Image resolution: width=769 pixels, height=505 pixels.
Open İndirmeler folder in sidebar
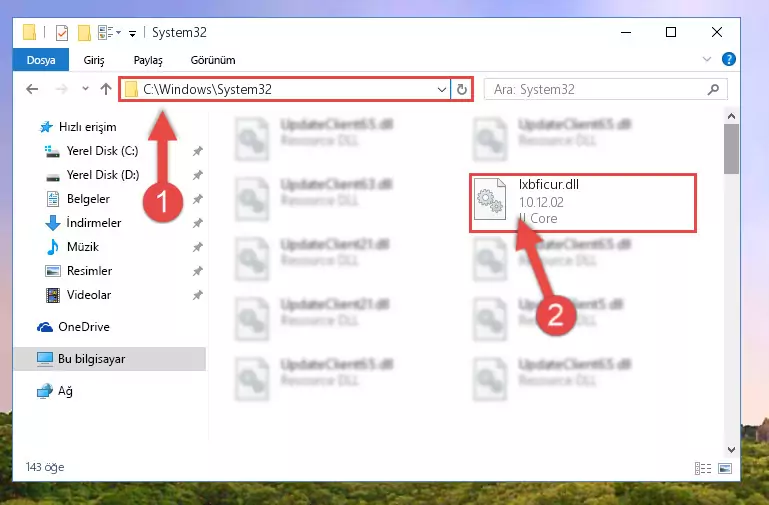[x=82, y=223]
